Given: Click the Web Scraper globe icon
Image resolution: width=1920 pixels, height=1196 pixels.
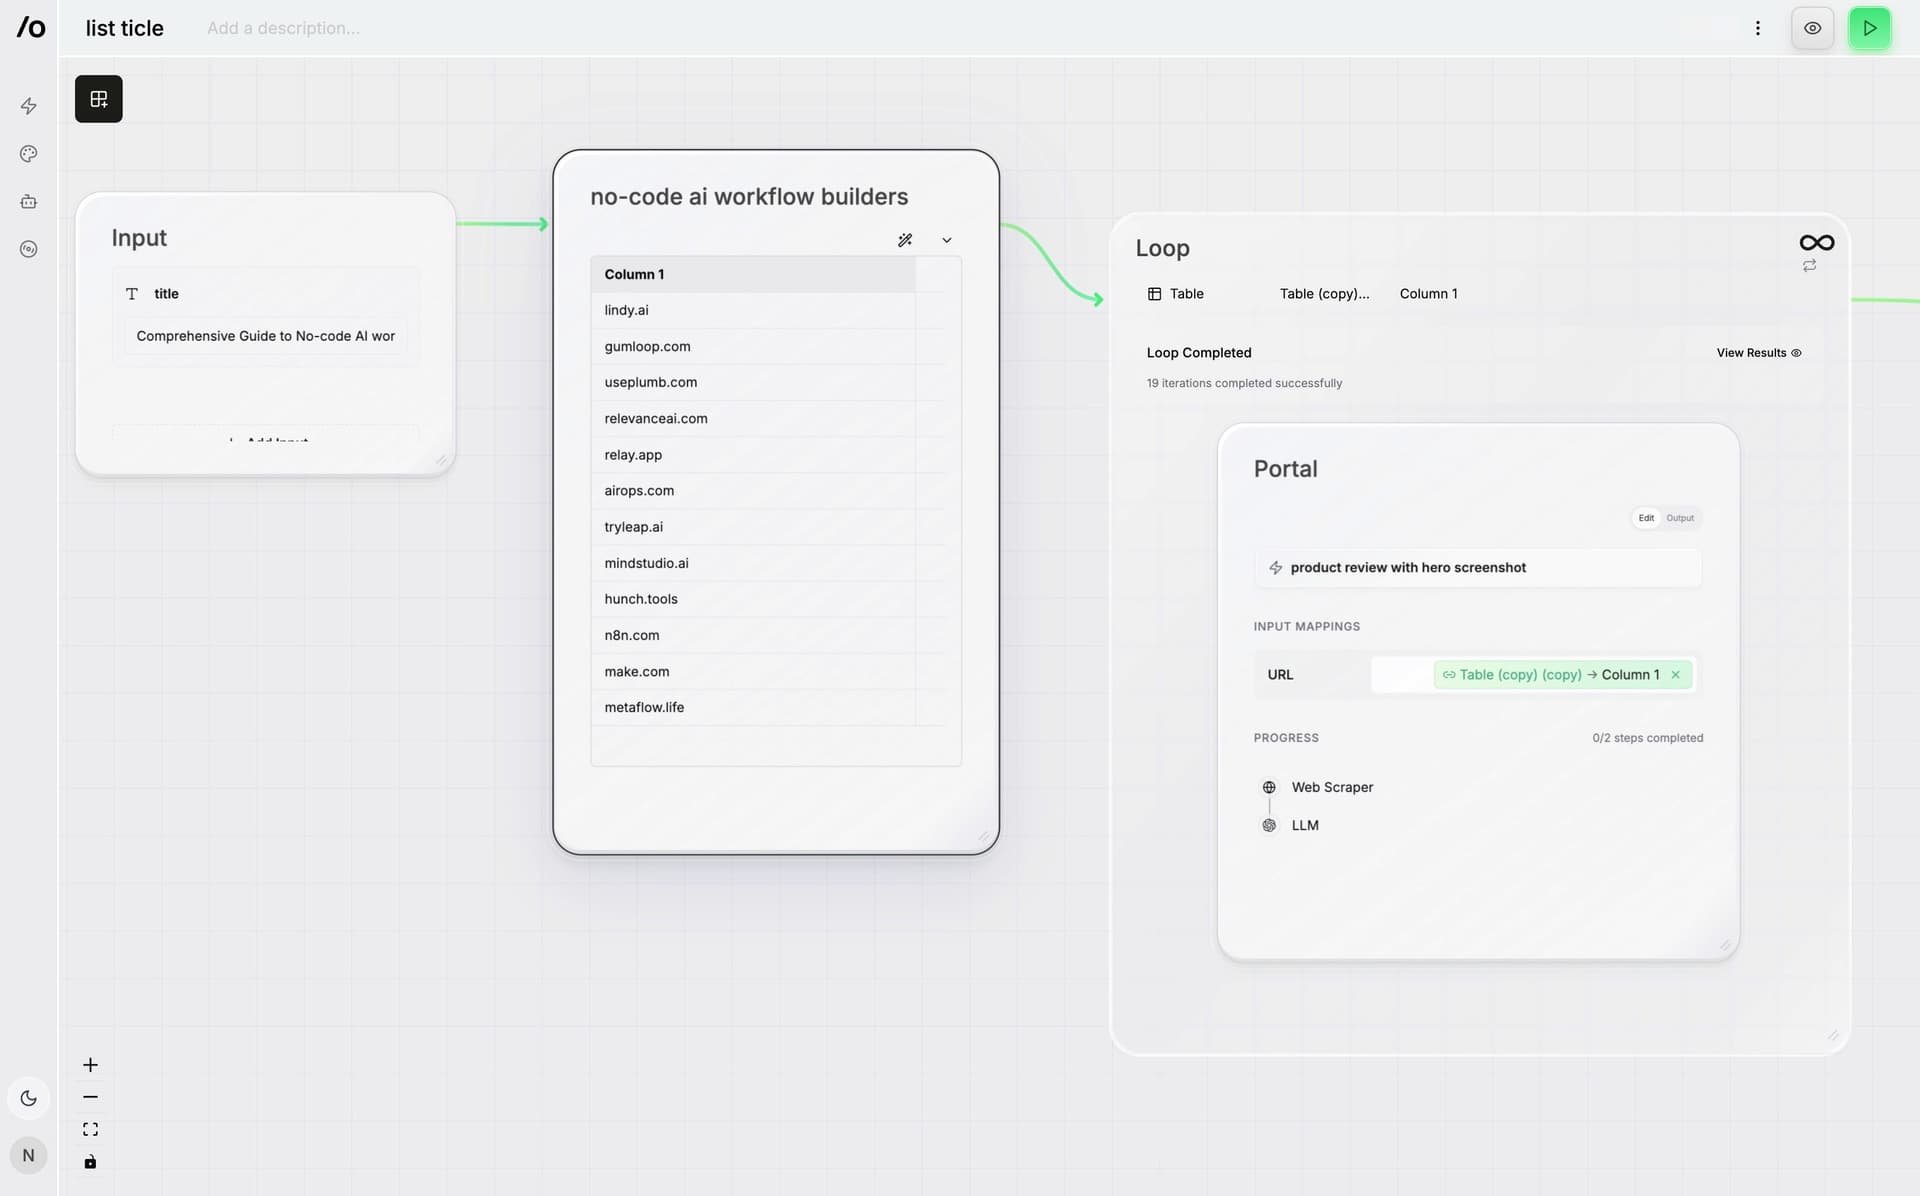Looking at the screenshot, I should (x=1269, y=788).
